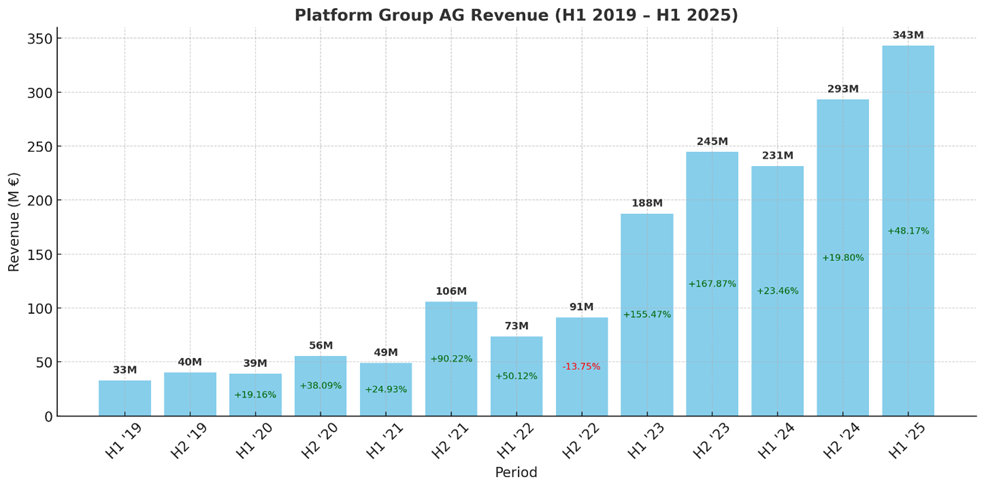The width and height of the screenshot is (984, 488).
Task: Click the +19.80% growth label
Action: pyautogui.click(x=842, y=258)
